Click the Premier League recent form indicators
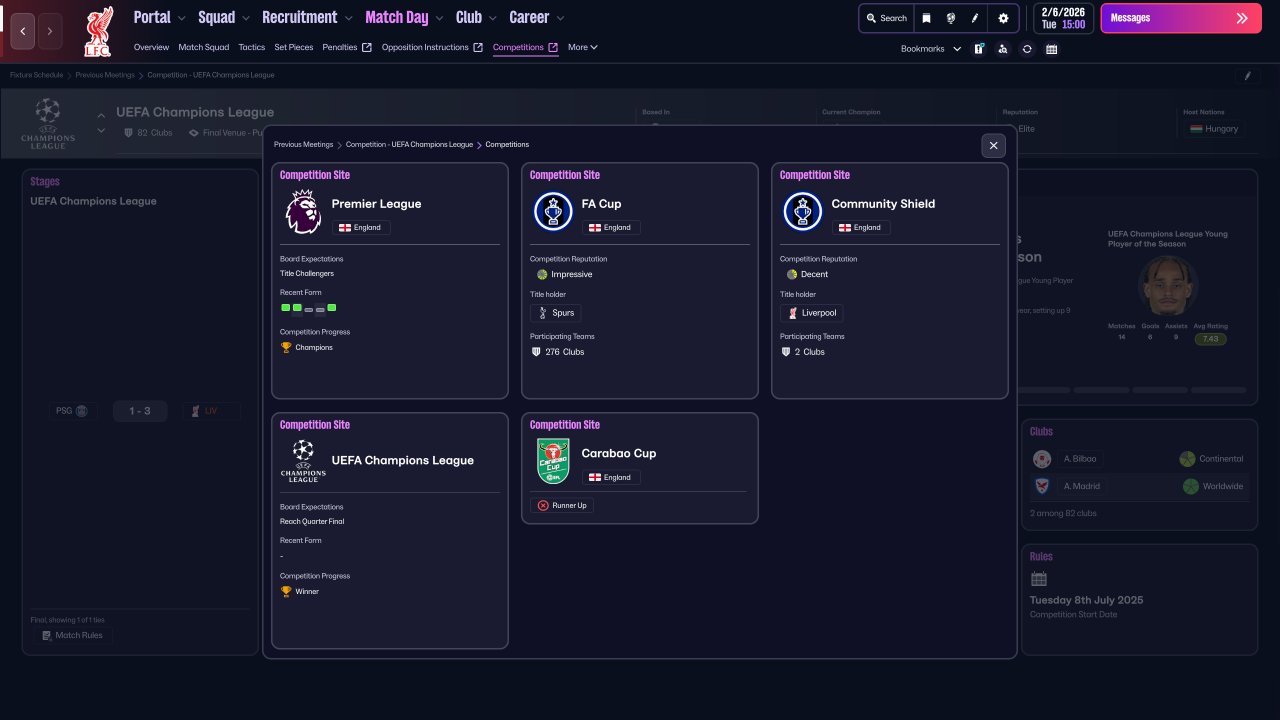Screen dimensions: 1280x720 click(308, 308)
